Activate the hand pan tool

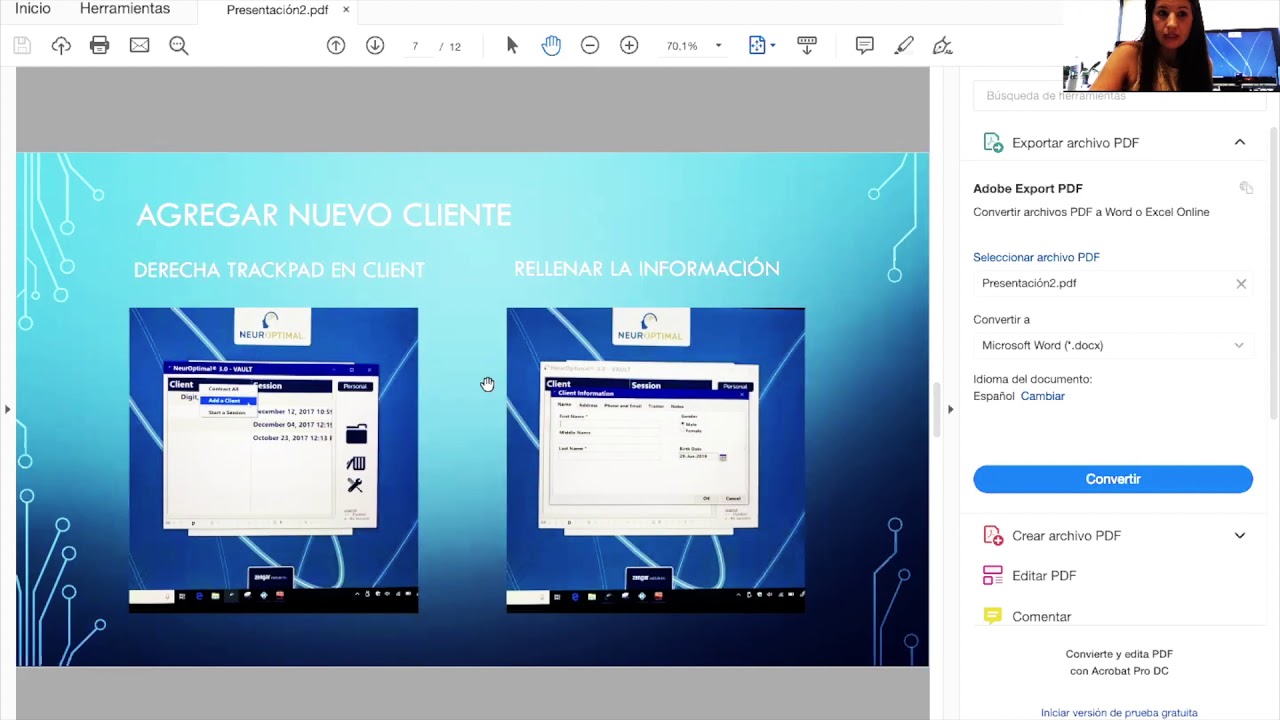tap(551, 45)
